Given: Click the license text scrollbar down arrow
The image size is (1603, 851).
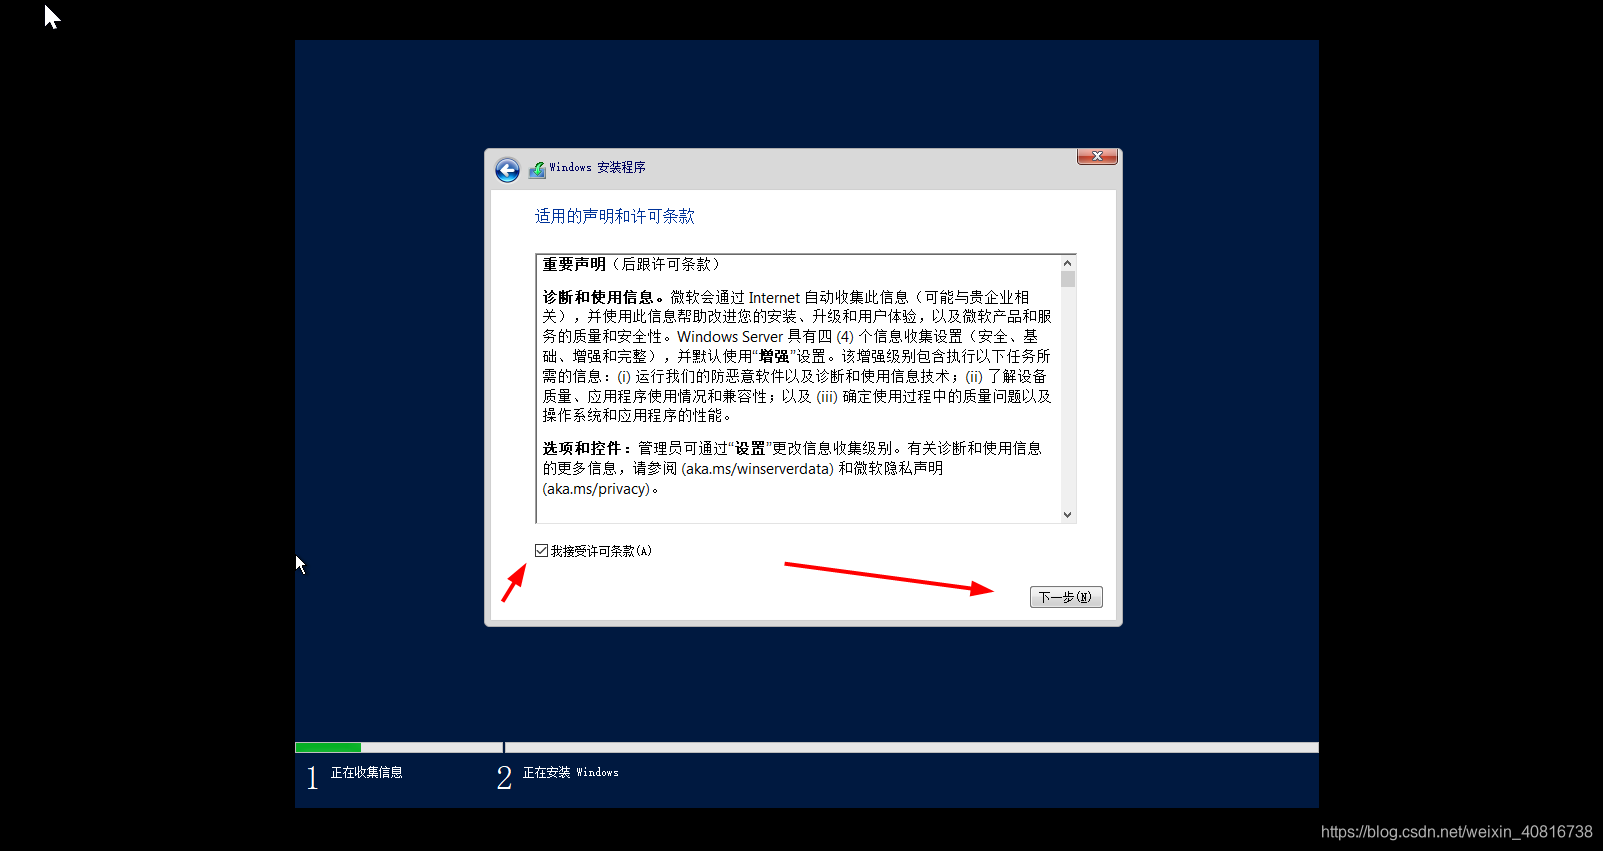Looking at the screenshot, I should pos(1068,515).
